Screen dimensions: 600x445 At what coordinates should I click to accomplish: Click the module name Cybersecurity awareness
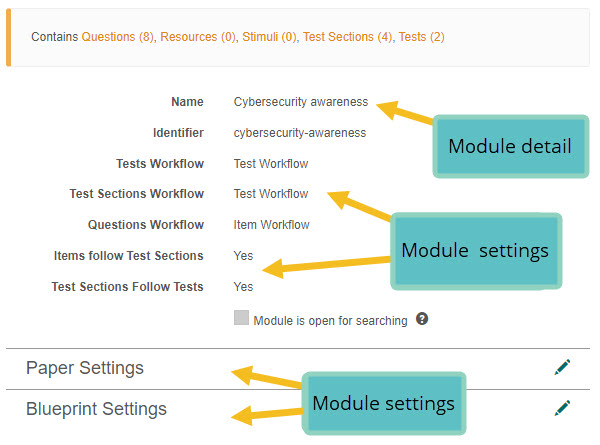pos(301,101)
